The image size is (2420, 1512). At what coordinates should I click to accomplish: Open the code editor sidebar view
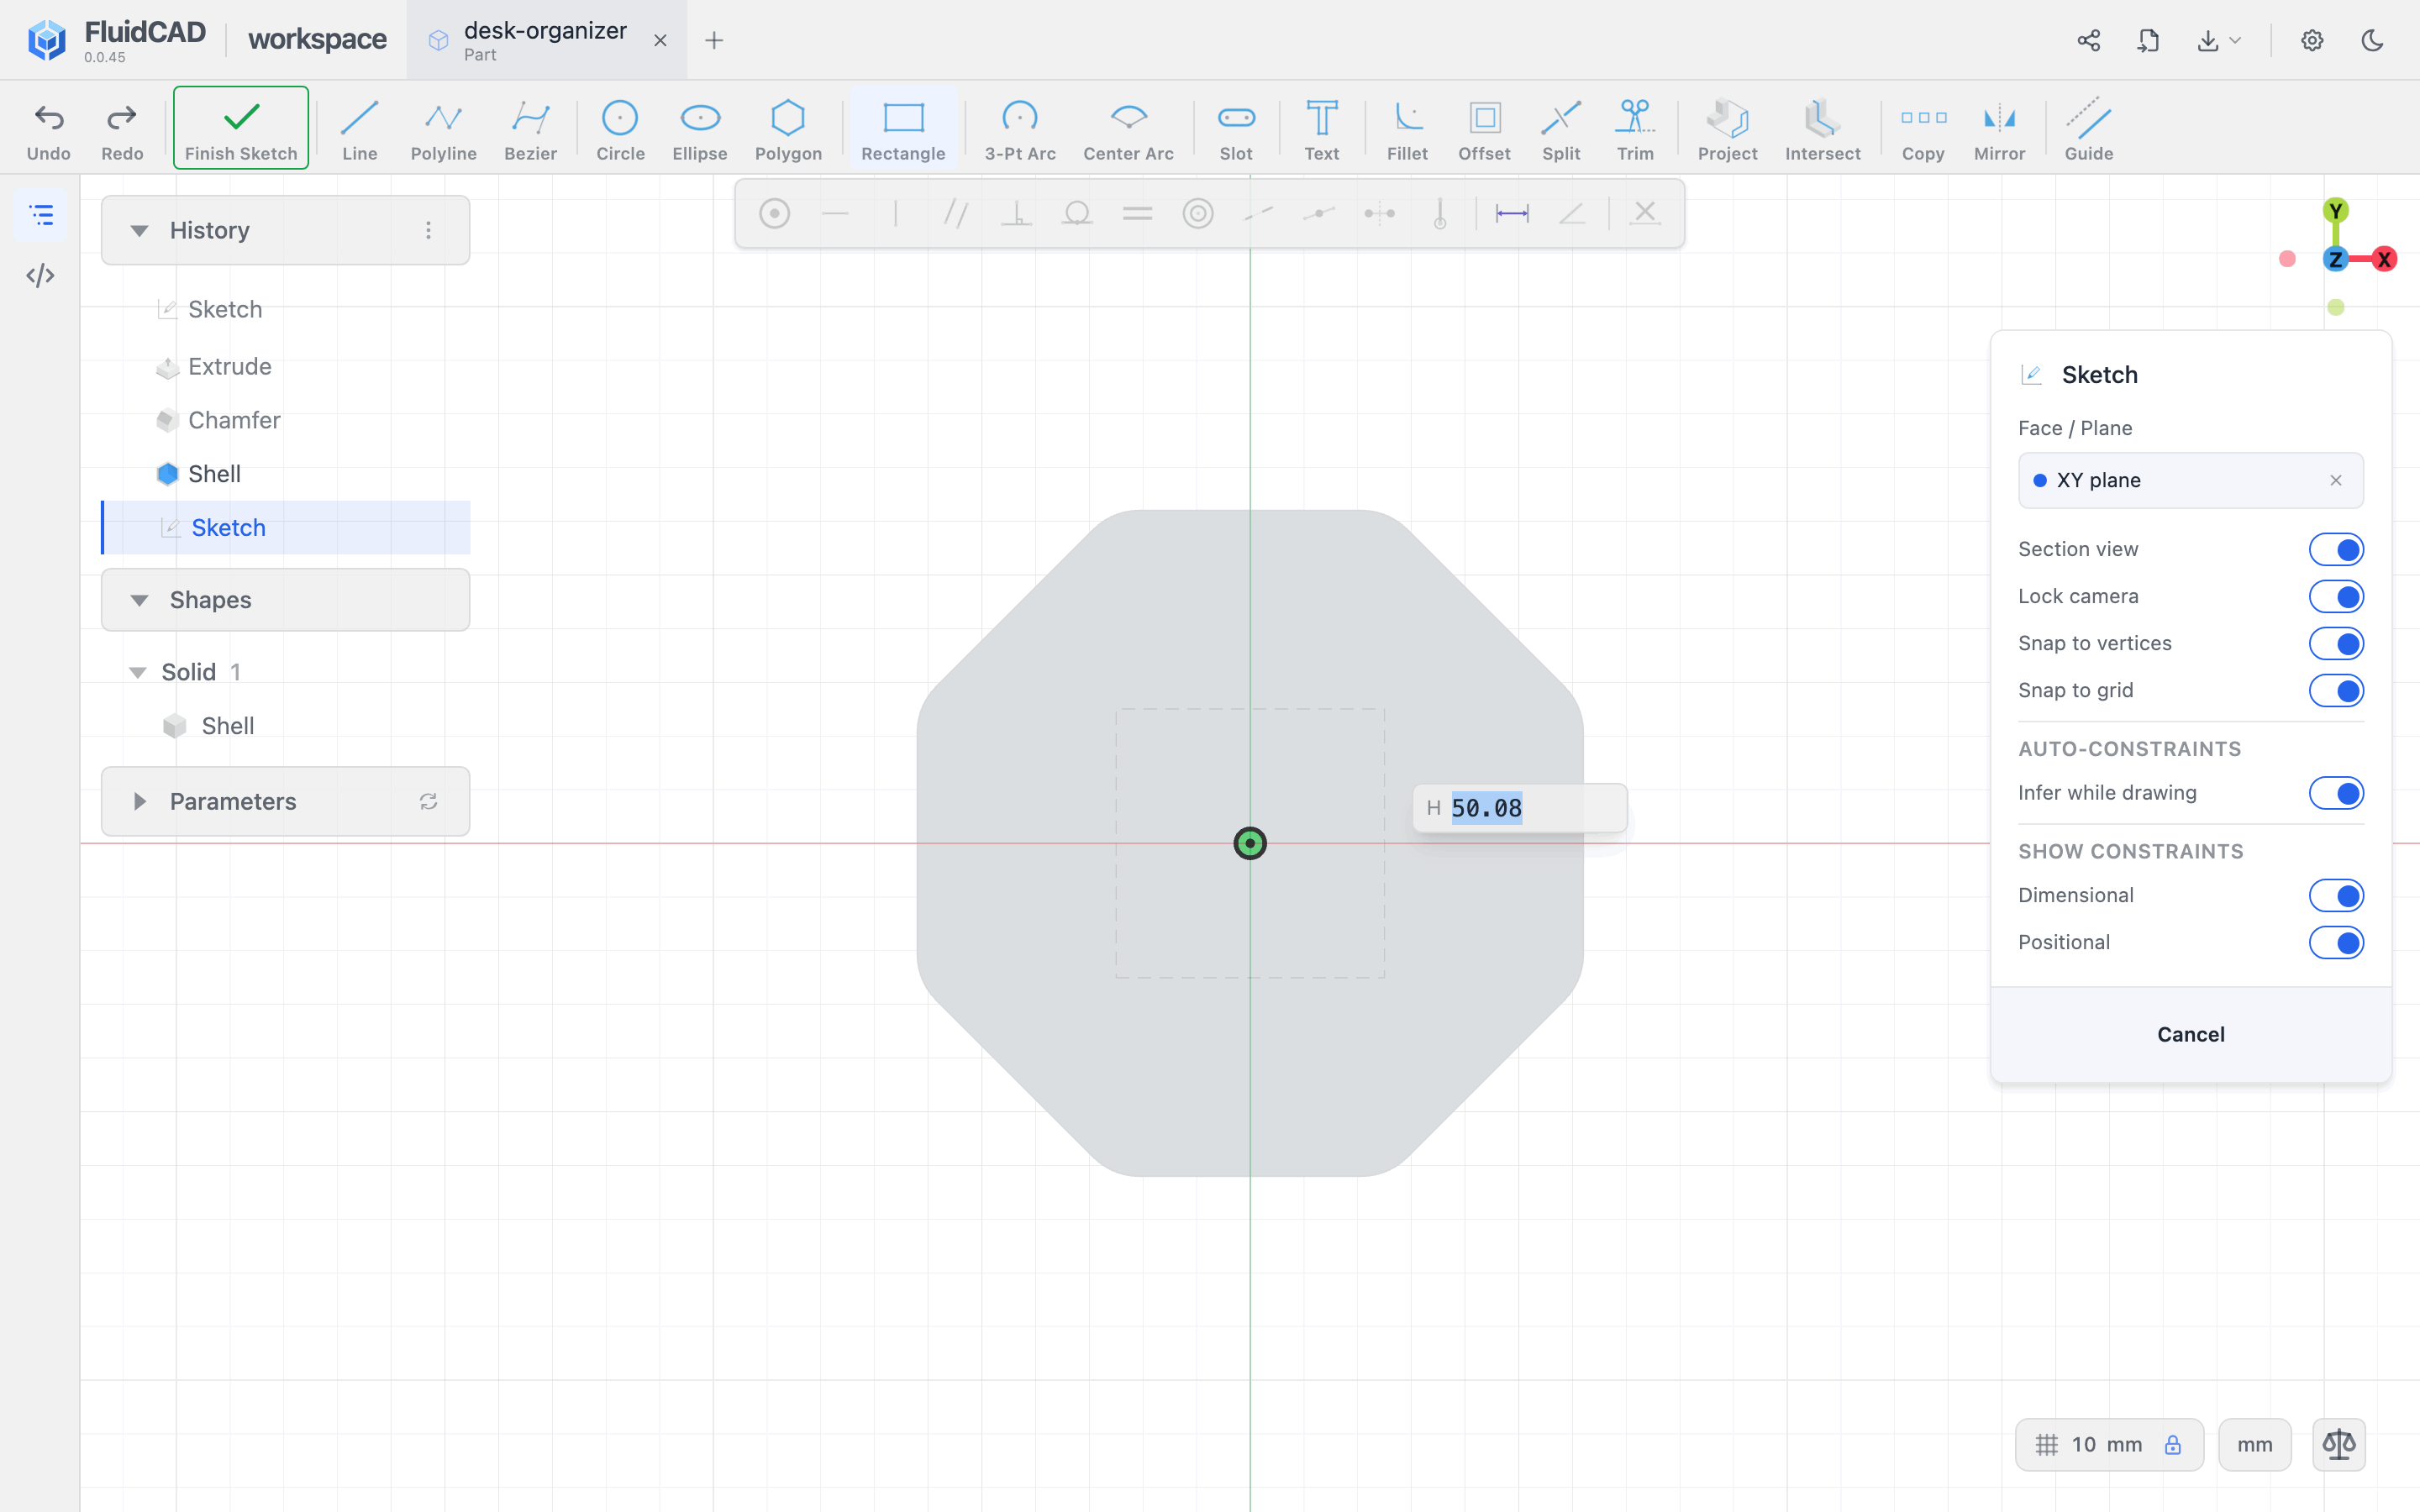pos(40,275)
